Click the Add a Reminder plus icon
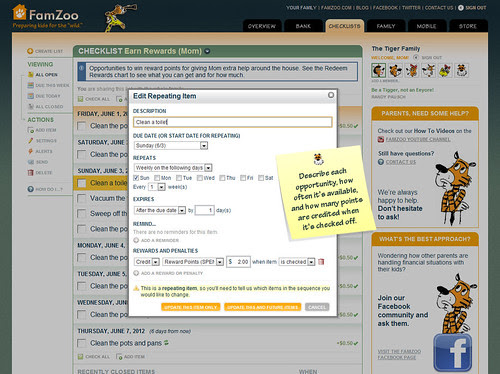This screenshot has height=374, width=500. coord(136,240)
